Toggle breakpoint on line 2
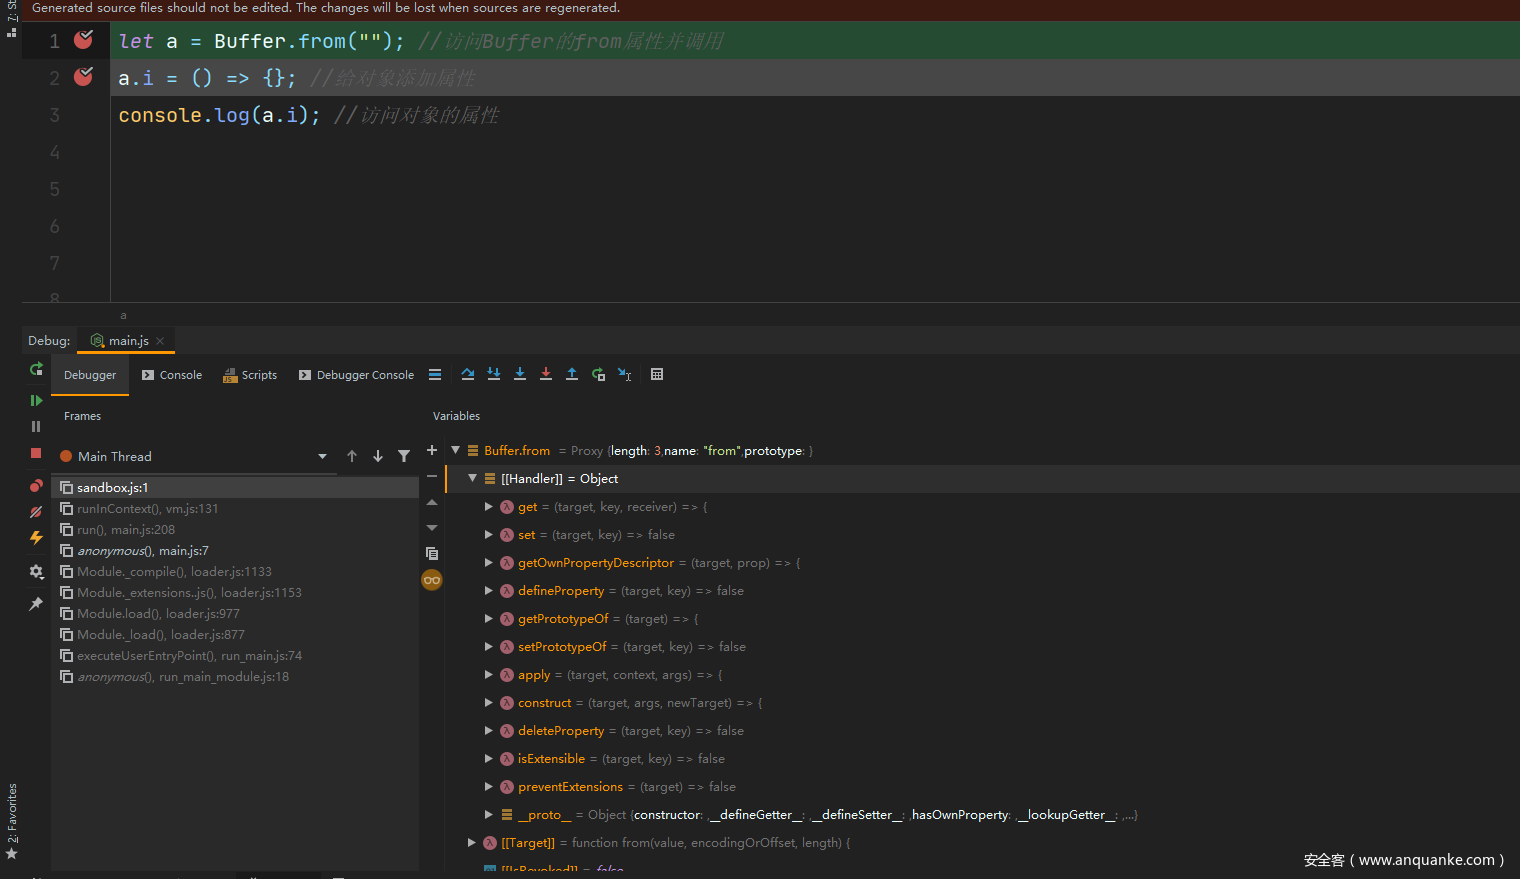The width and height of the screenshot is (1520, 879). (84, 77)
